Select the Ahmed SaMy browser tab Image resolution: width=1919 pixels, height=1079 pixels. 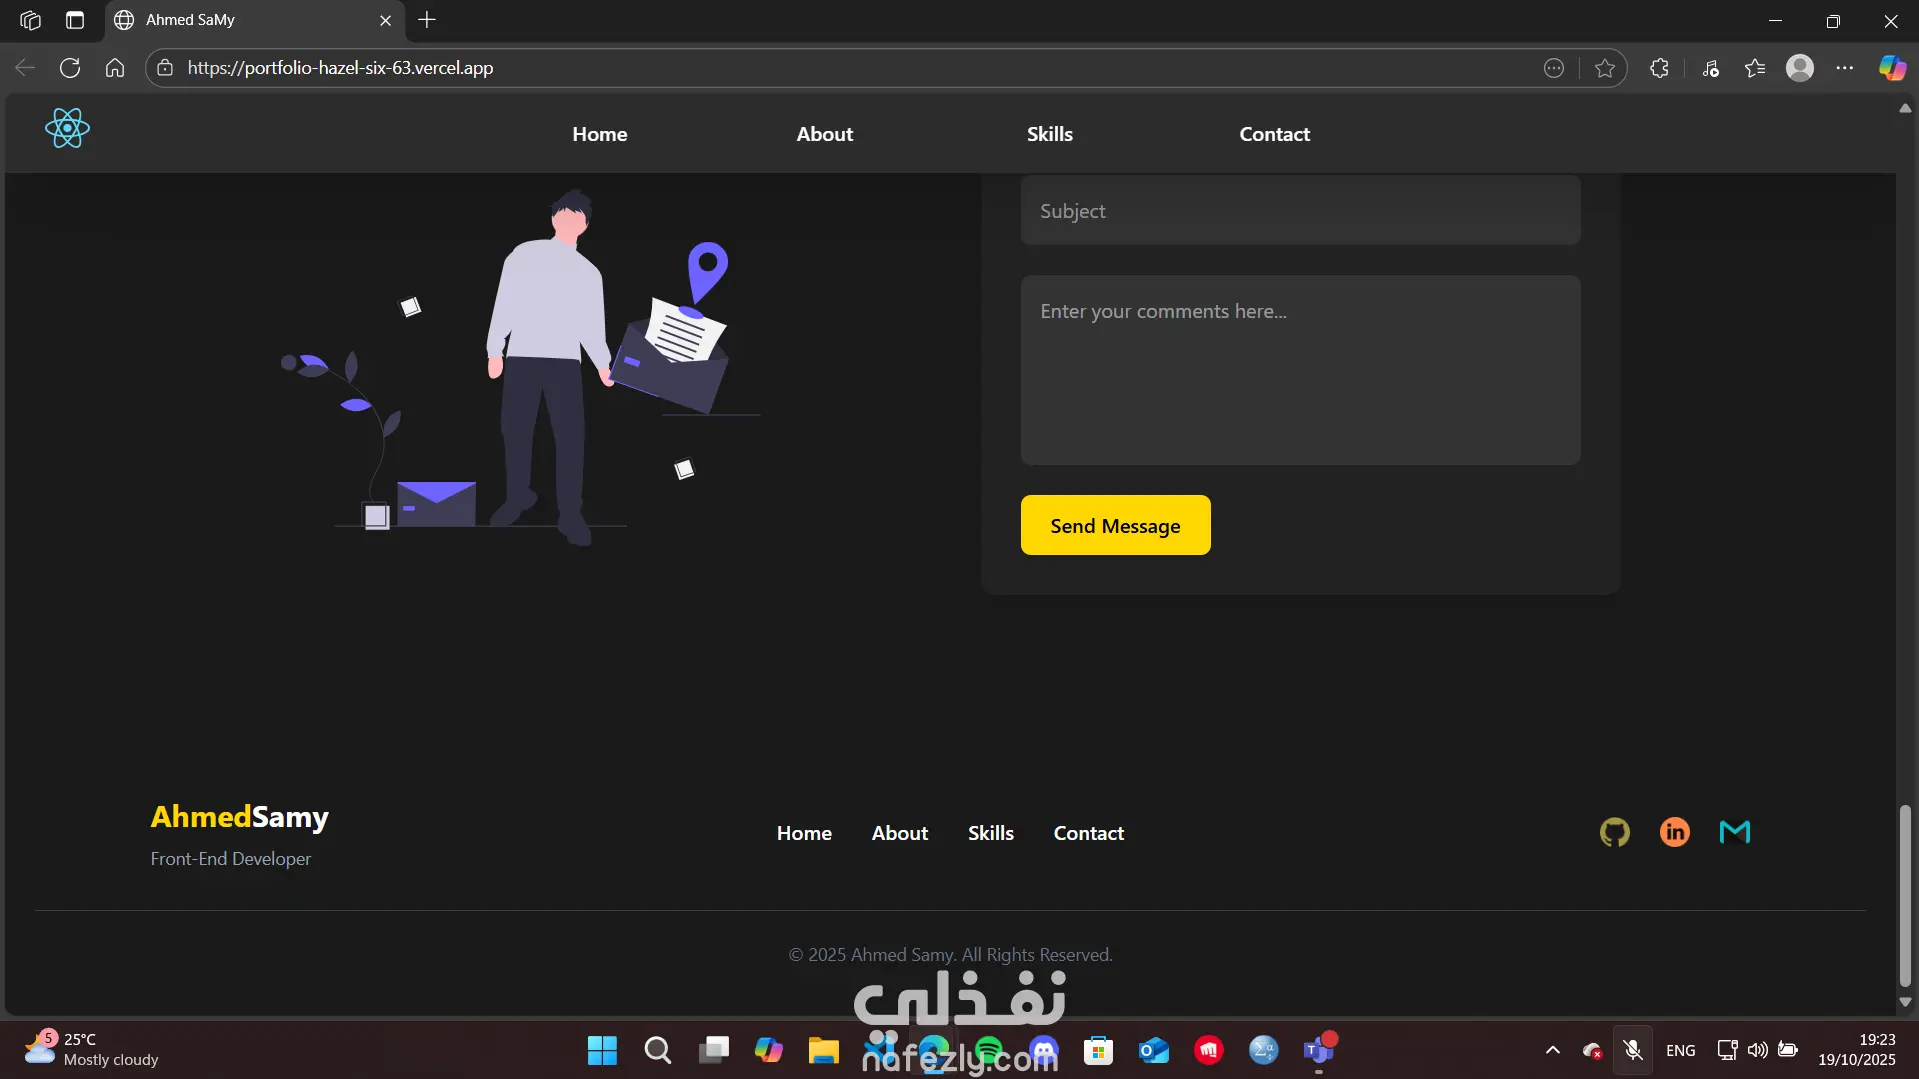point(254,20)
